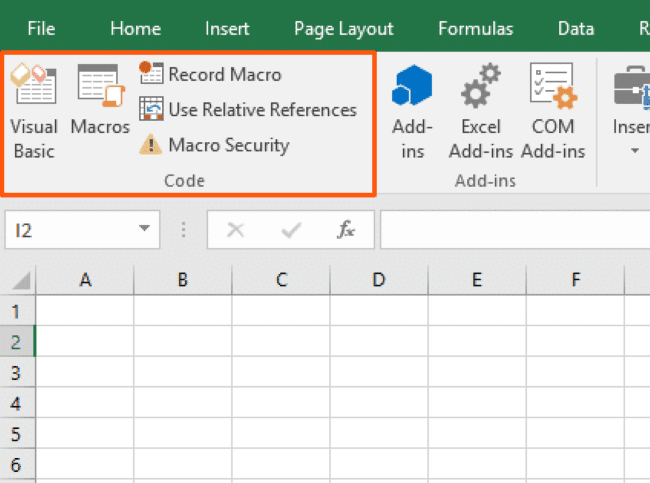Switch to the Page Layout tab
This screenshot has height=483, width=650.
[344, 29]
